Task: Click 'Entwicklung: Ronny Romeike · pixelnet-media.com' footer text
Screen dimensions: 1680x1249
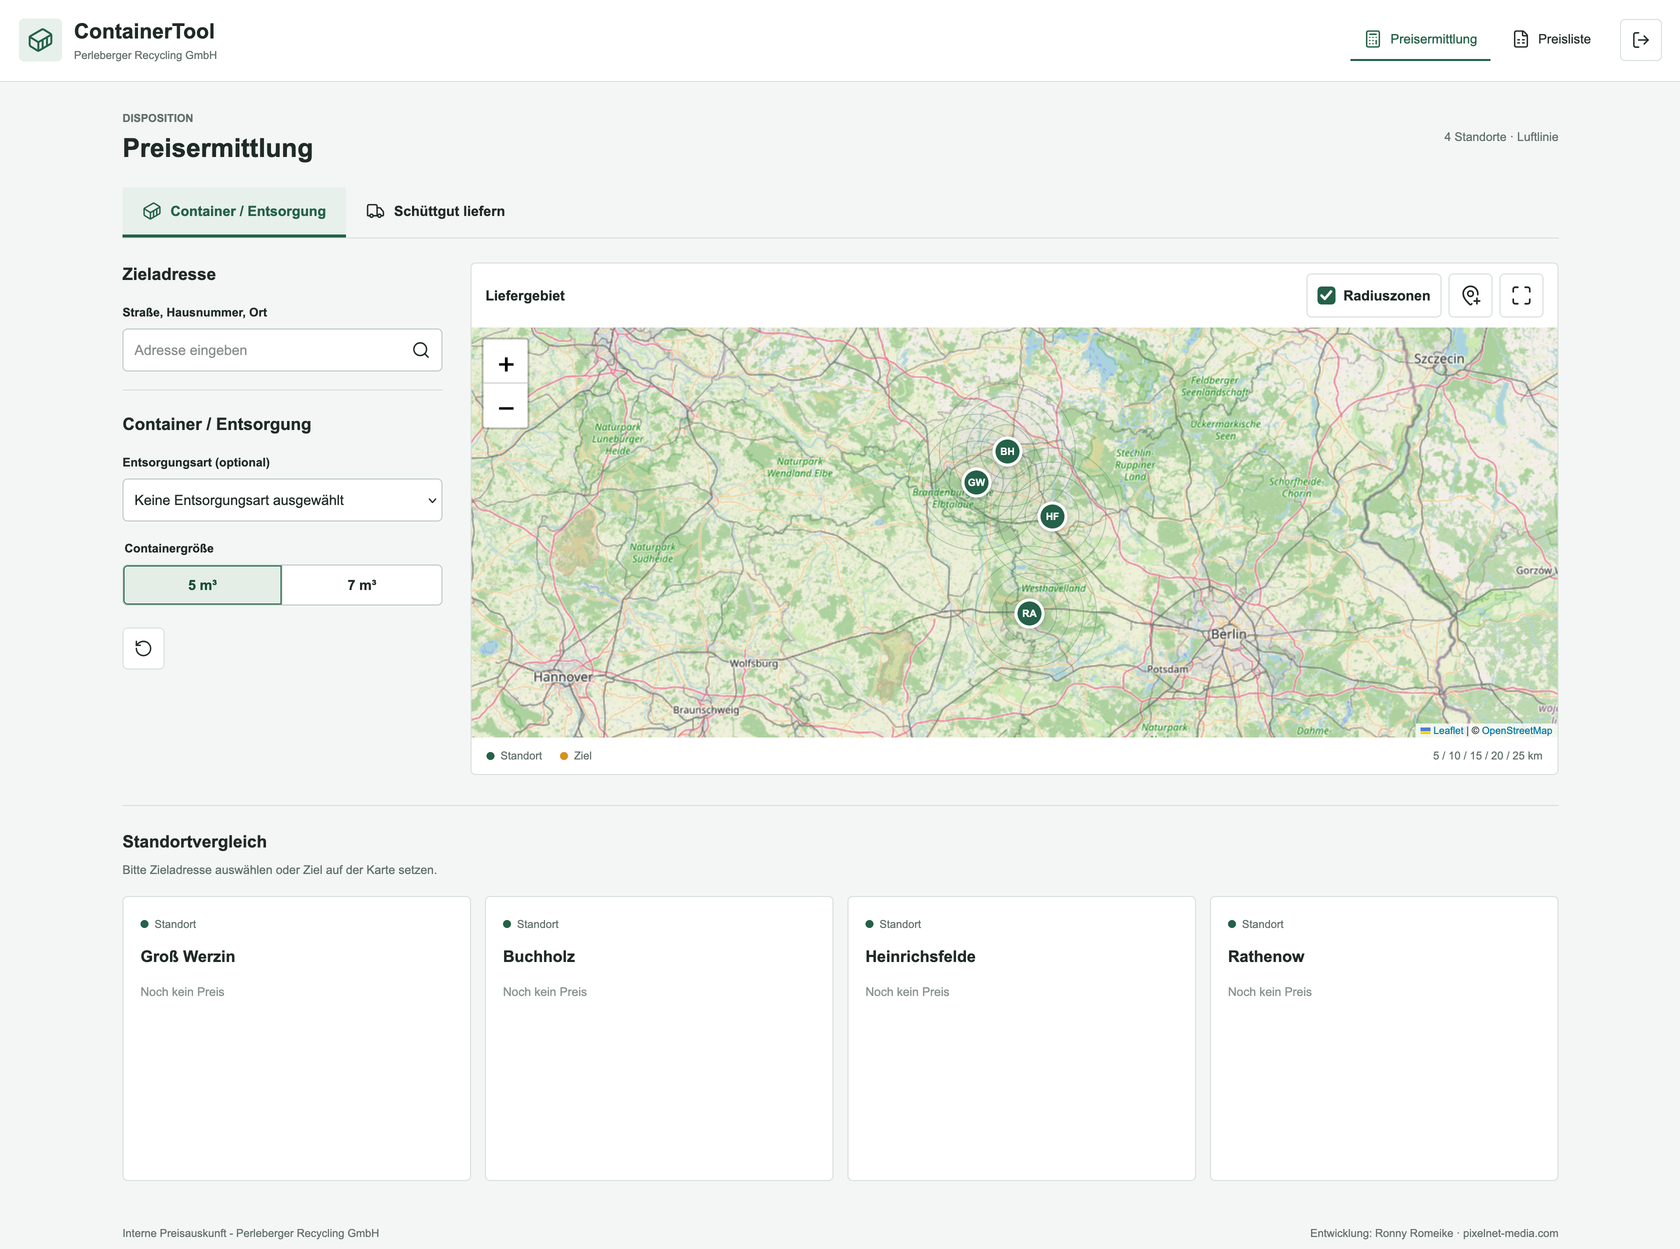Action: pyautogui.click(x=1434, y=1233)
